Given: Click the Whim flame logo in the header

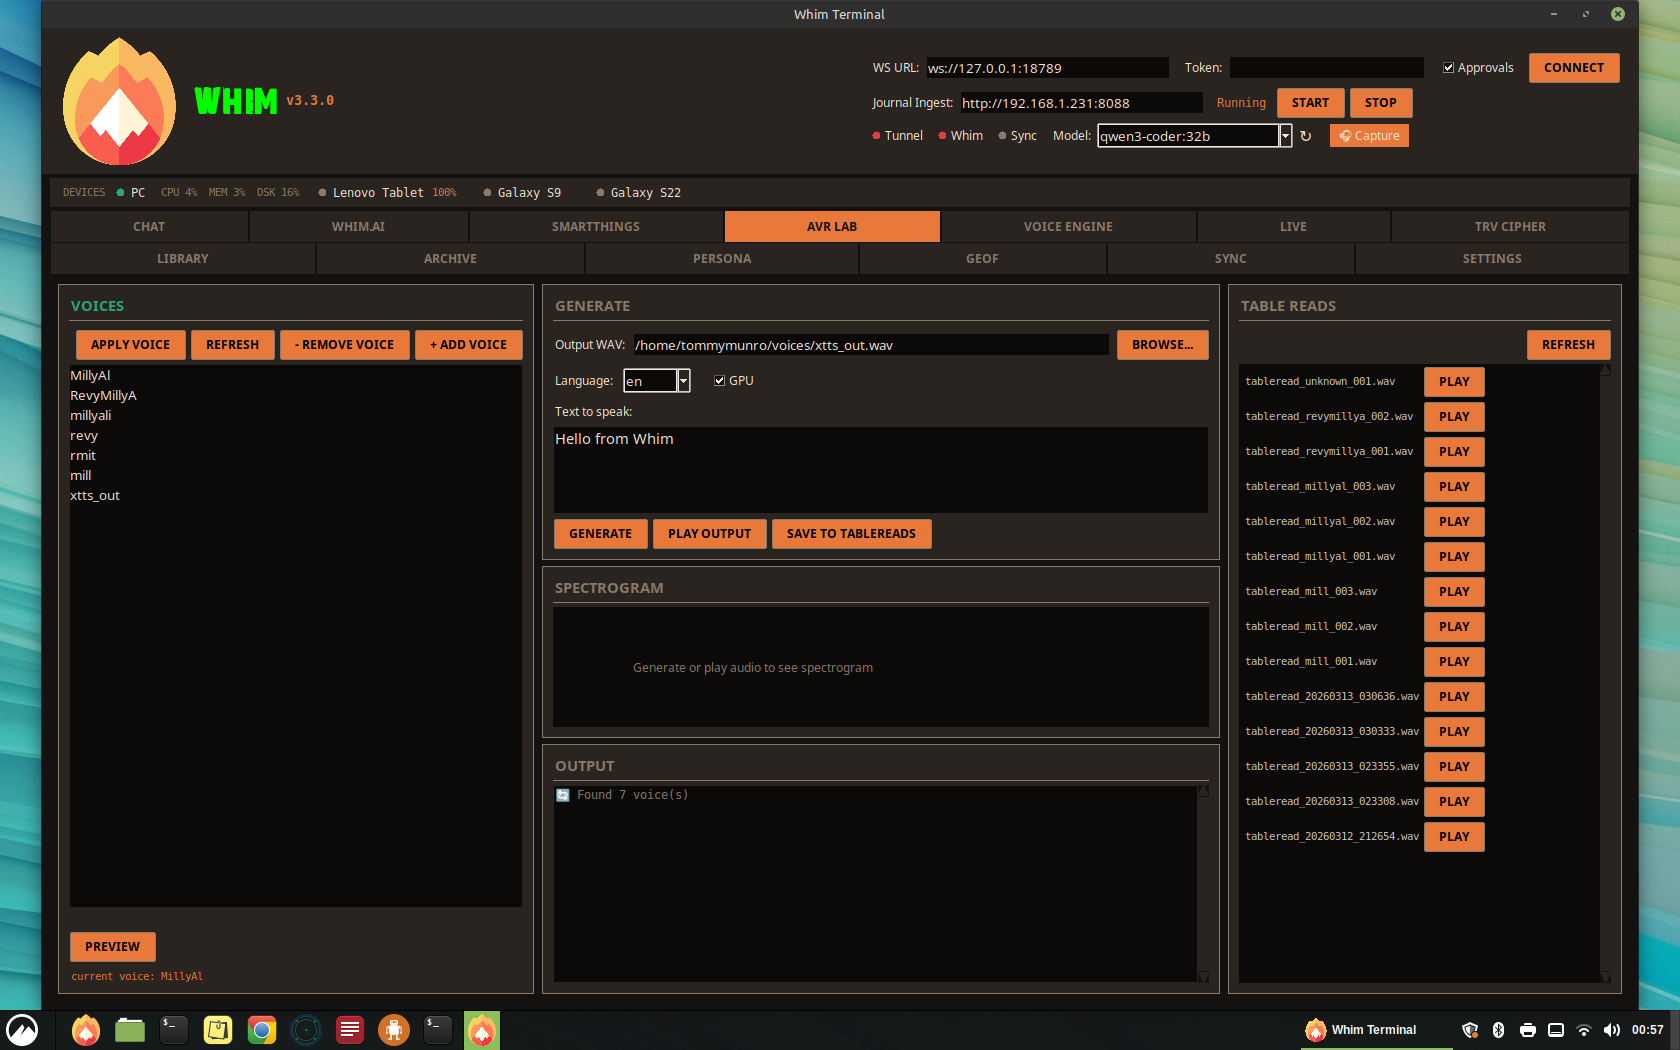Looking at the screenshot, I should pyautogui.click(x=118, y=101).
